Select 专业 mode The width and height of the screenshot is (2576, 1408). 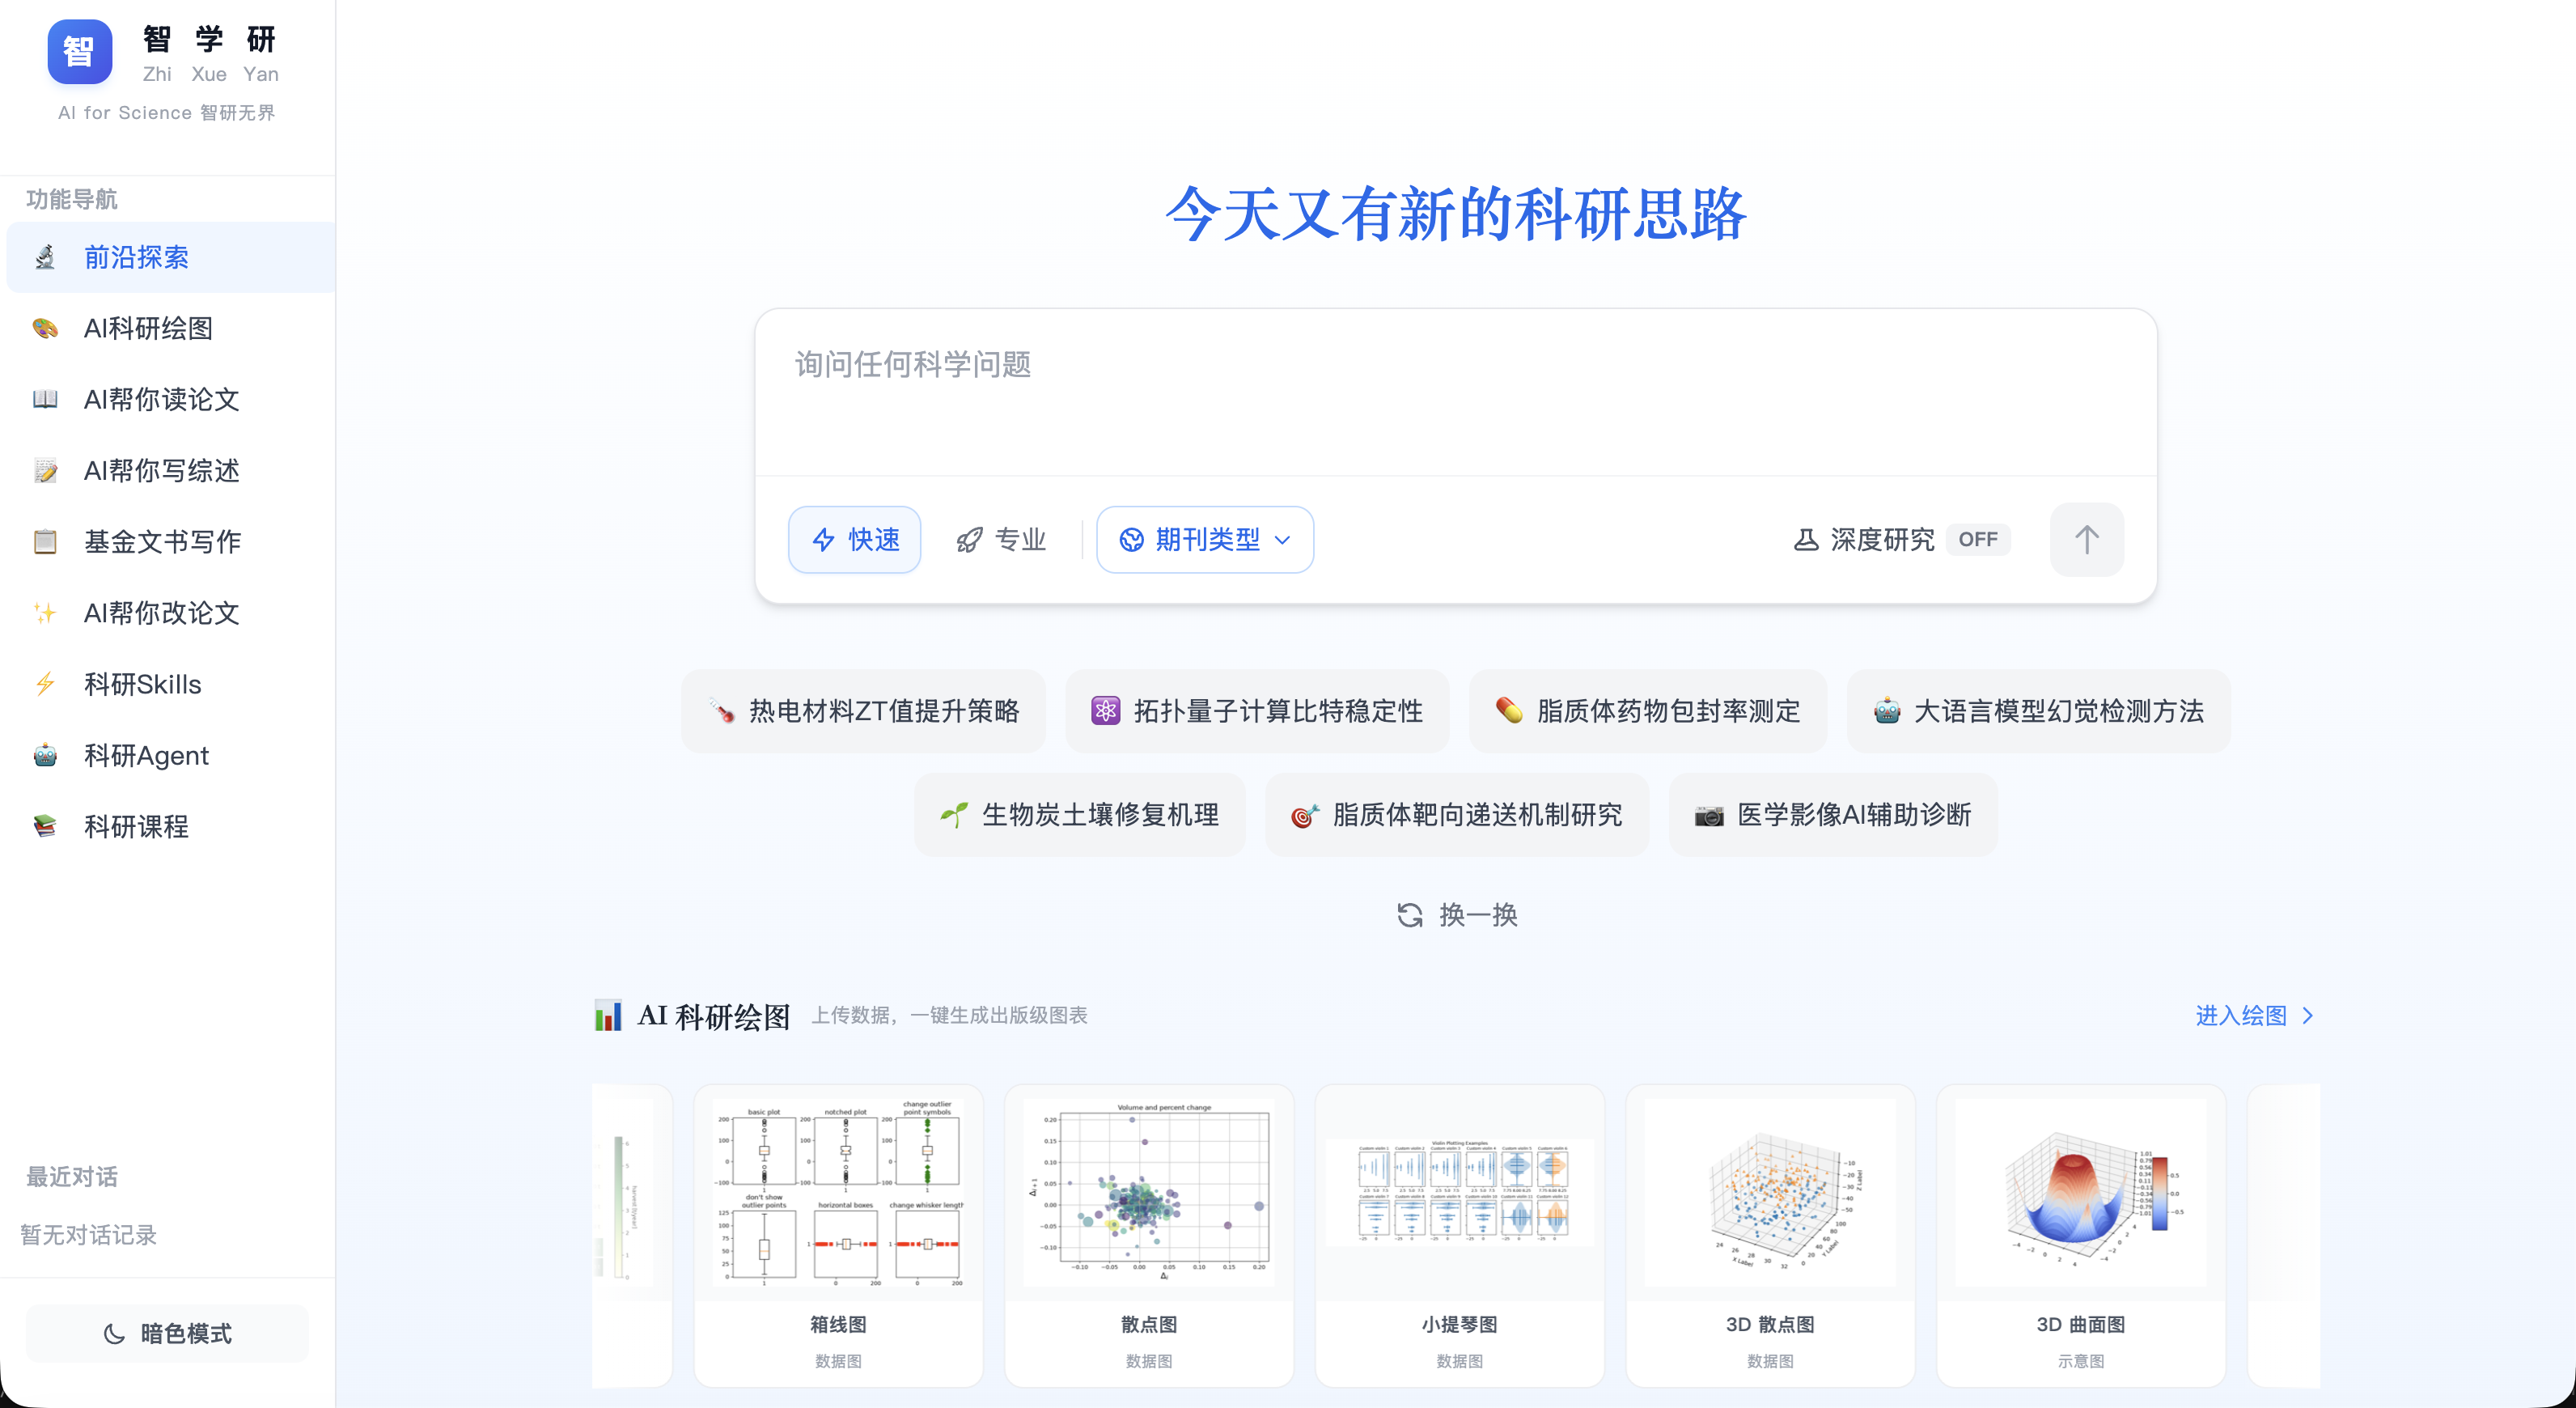click(x=1001, y=540)
